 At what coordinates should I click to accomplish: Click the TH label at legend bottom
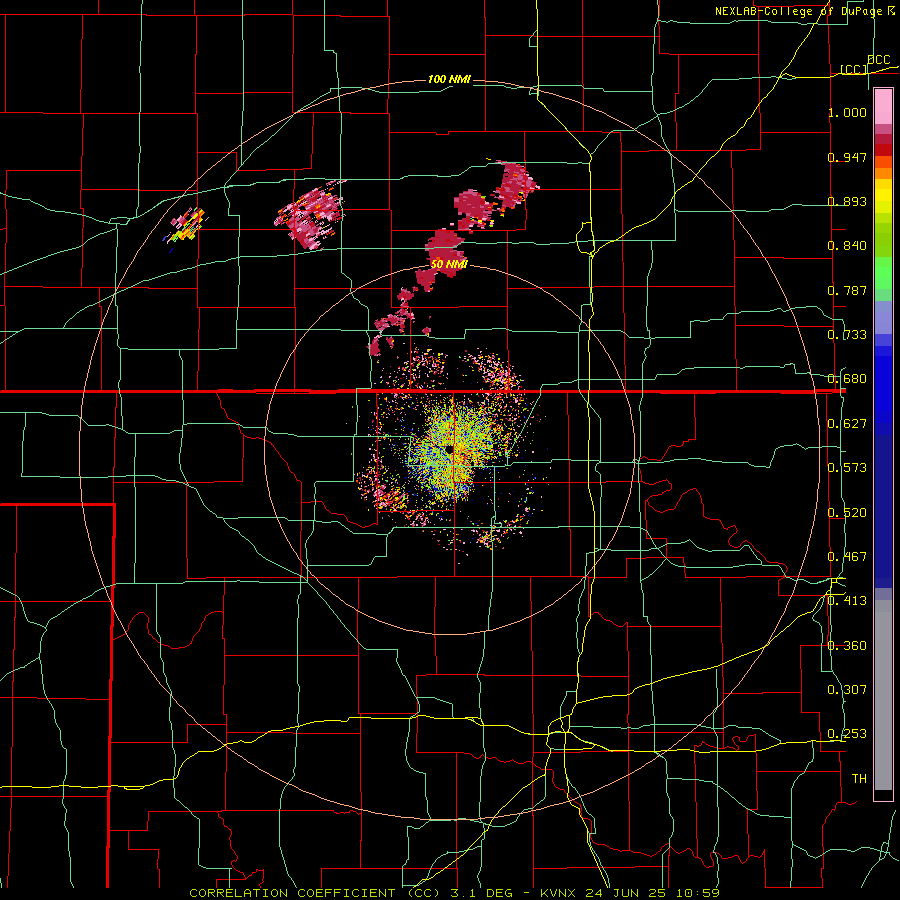coord(859,779)
